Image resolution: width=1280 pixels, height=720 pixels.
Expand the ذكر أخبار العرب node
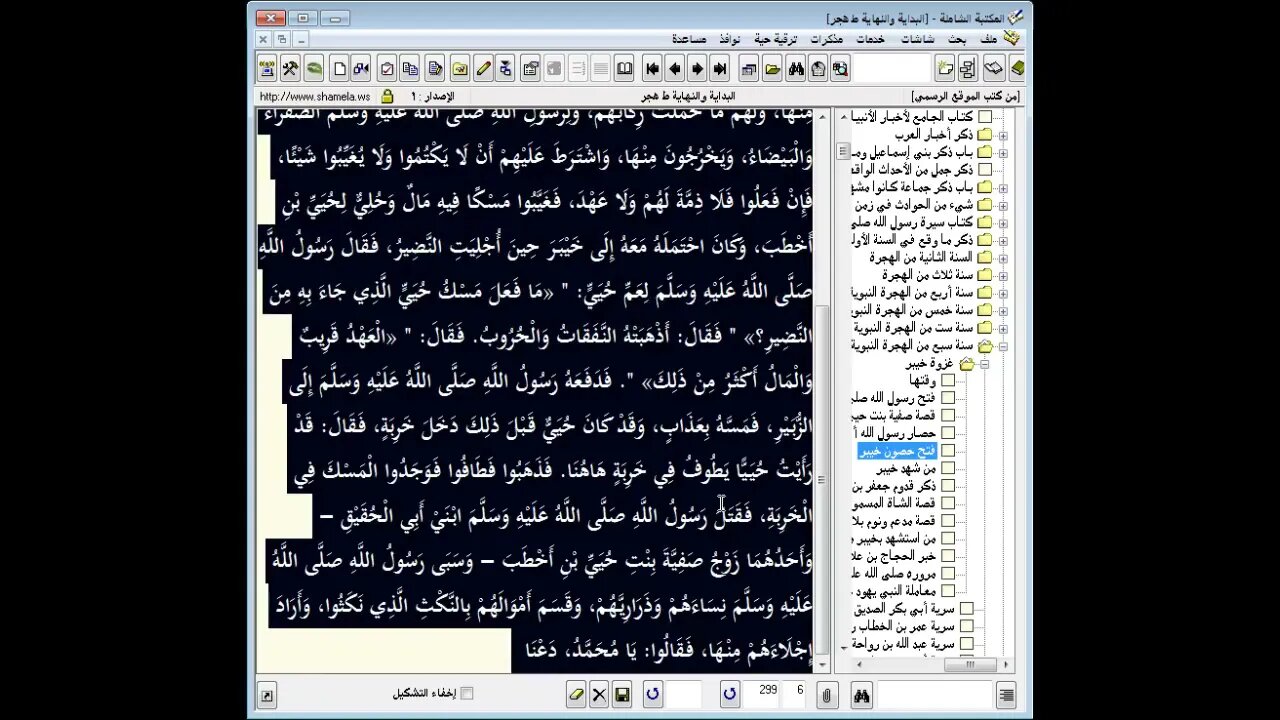[1003, 135]
